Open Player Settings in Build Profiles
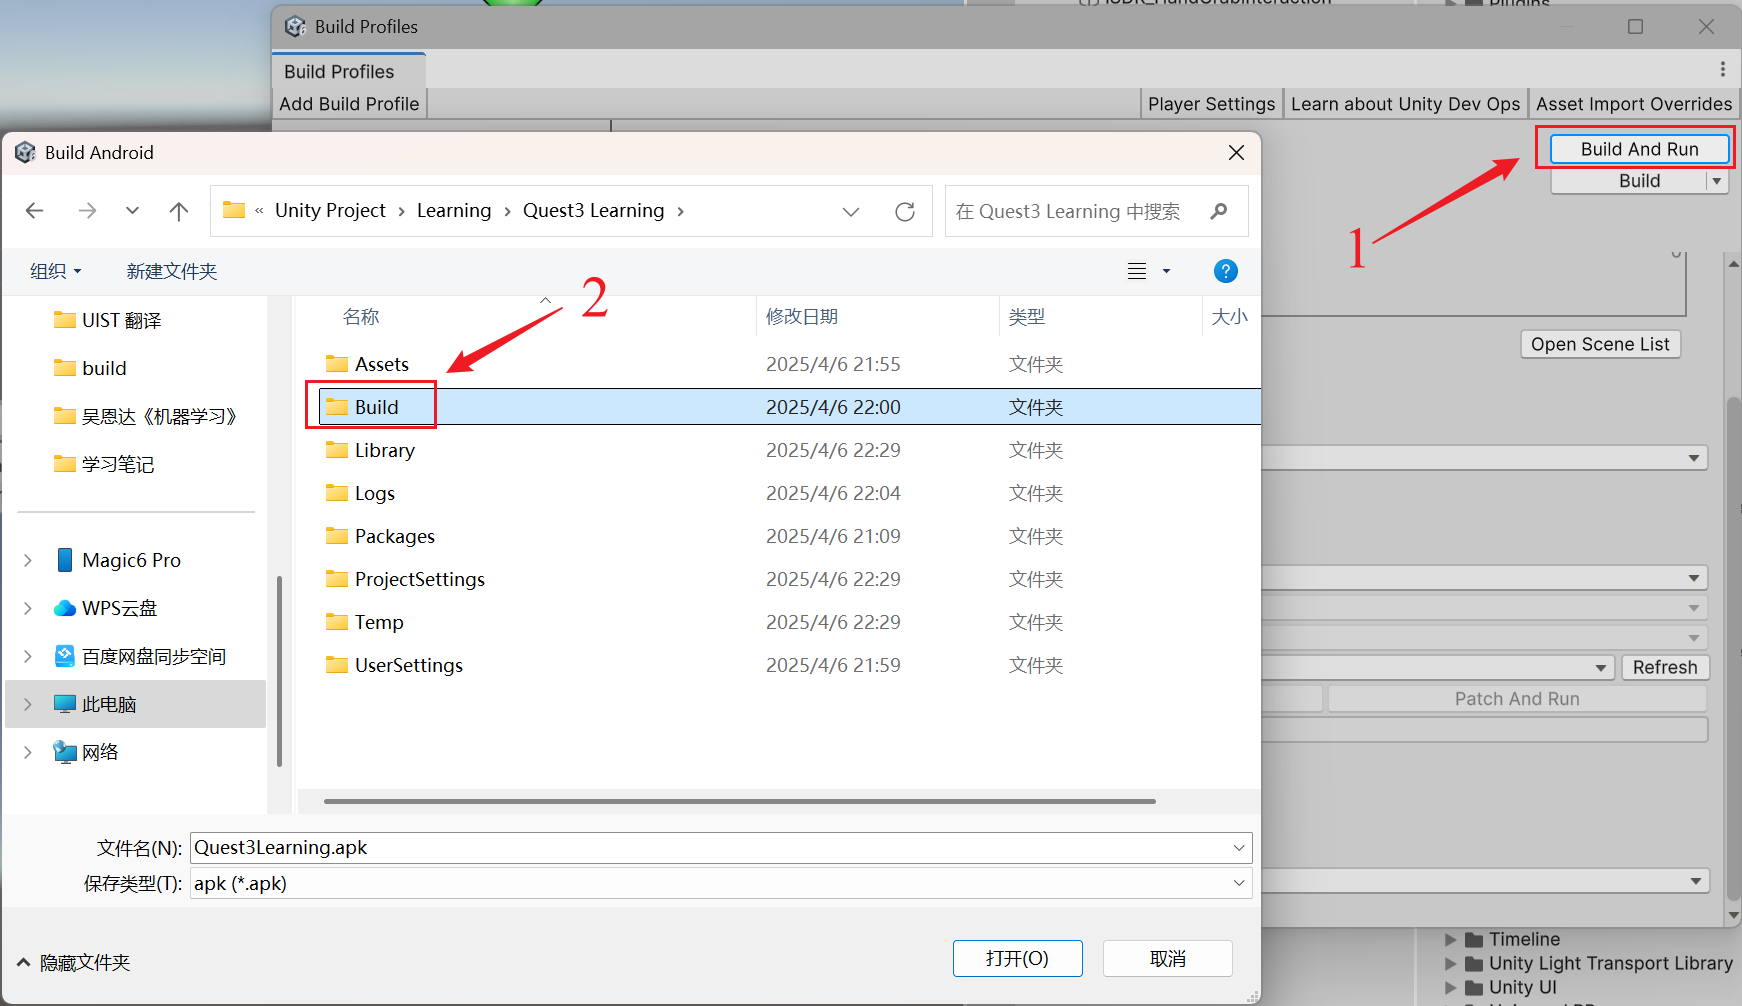1742x1006 pixels. pyautogui.click(x=1211, y=104)
